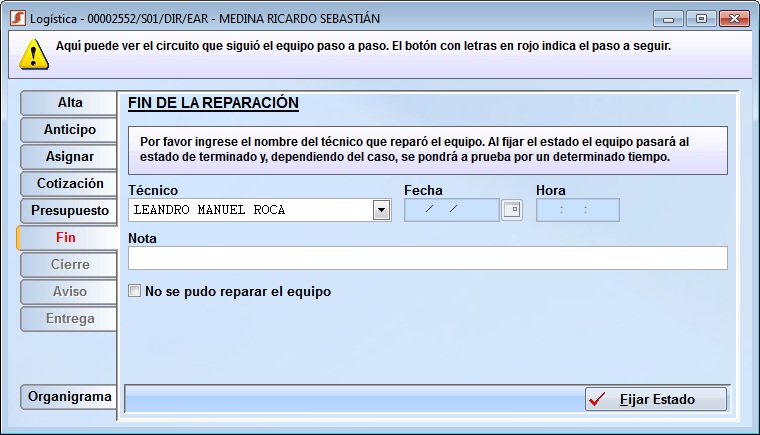Select the red Fin step tab

point(67,238)
